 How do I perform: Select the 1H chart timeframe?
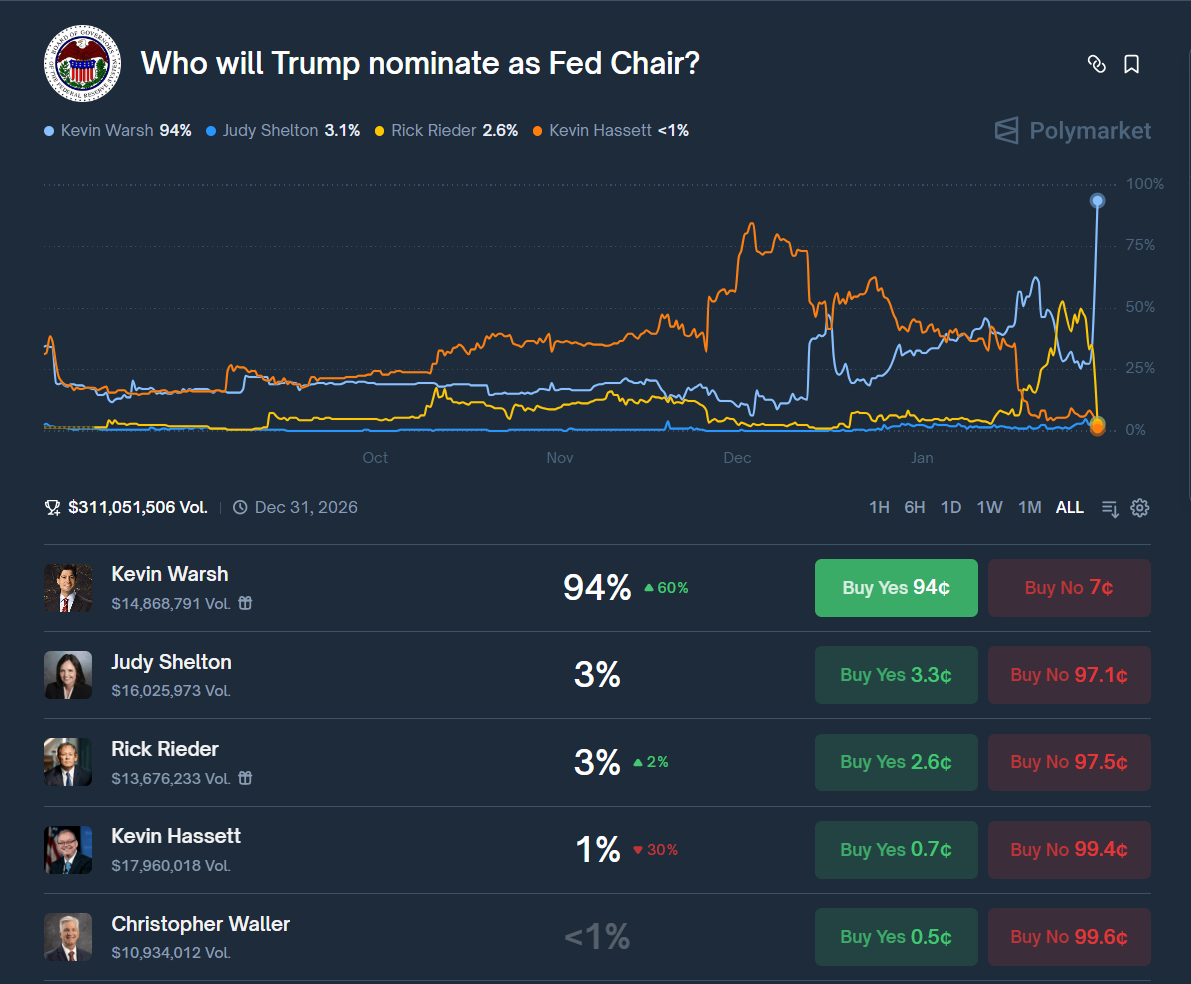879,508
